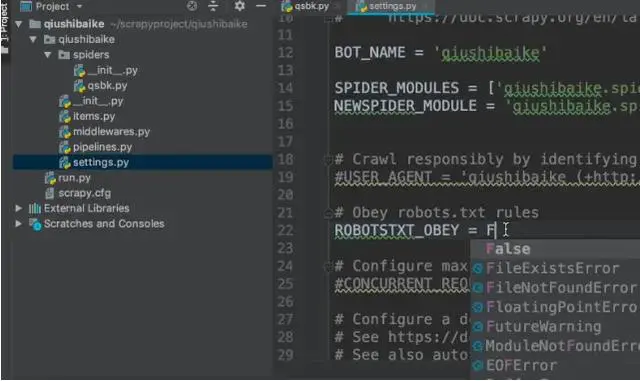This screenshot has height=381, width=640.
Task: Collapse the spiders folder
Action: tap(48, 54)
